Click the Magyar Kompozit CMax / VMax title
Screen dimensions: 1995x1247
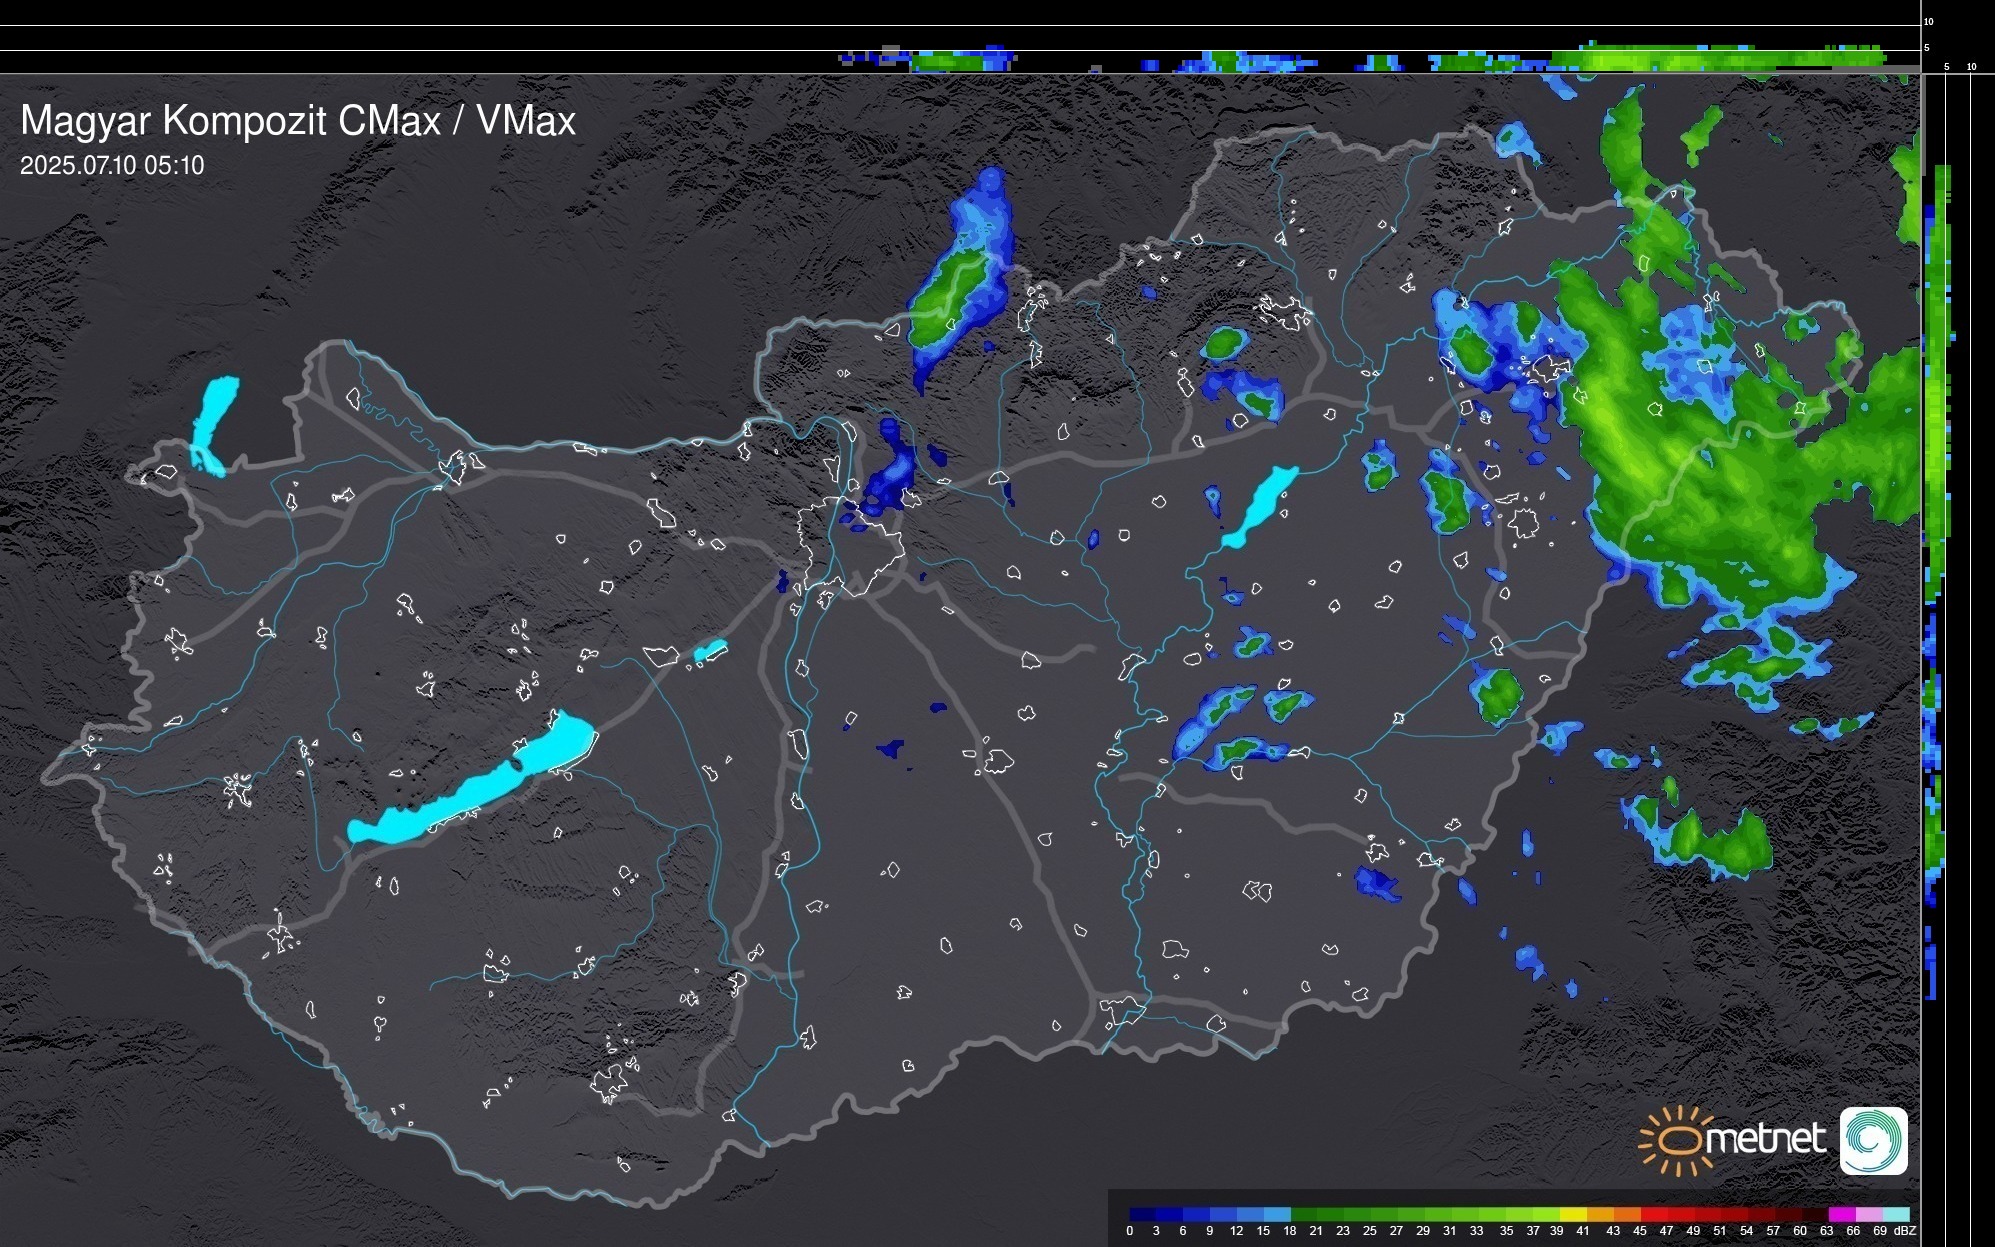(298, 121)
